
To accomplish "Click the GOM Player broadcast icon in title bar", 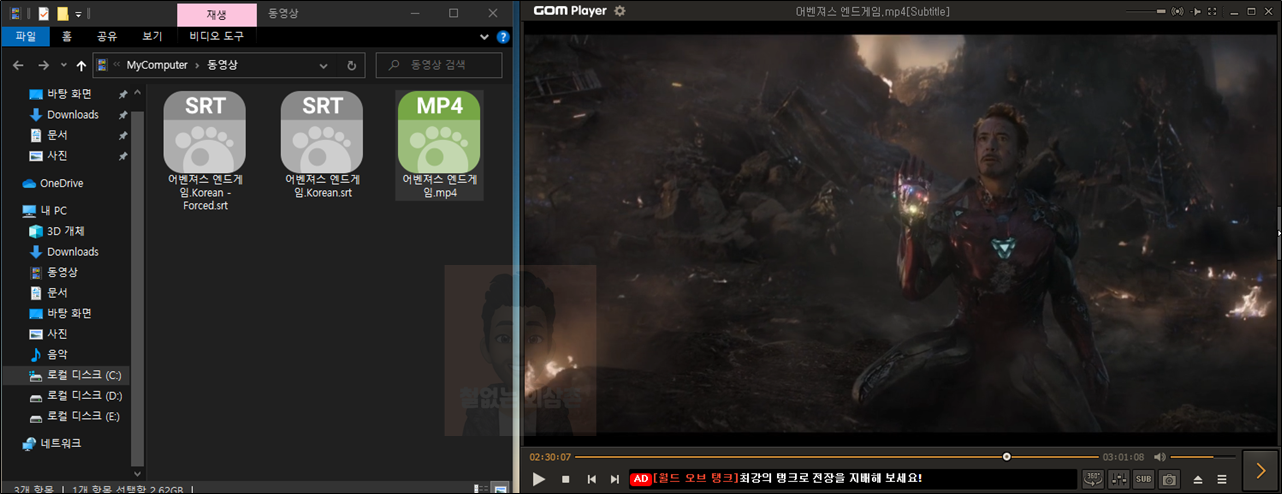I will (x=1178, y=11).
